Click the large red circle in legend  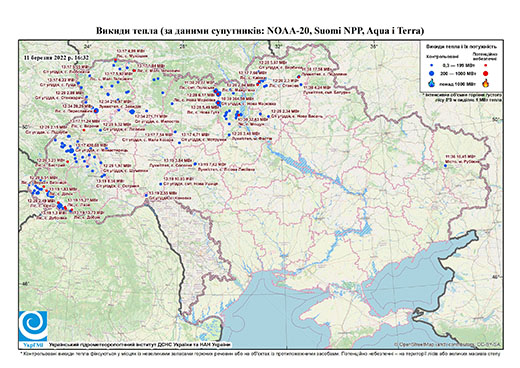pyautogui.click(x=485, y=73)
